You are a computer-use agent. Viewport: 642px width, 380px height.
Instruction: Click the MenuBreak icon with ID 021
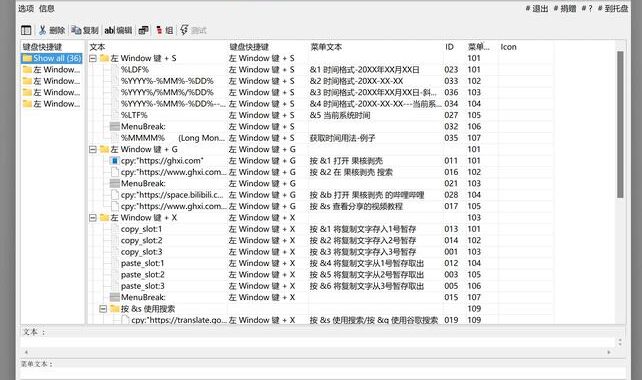point(115,183)
